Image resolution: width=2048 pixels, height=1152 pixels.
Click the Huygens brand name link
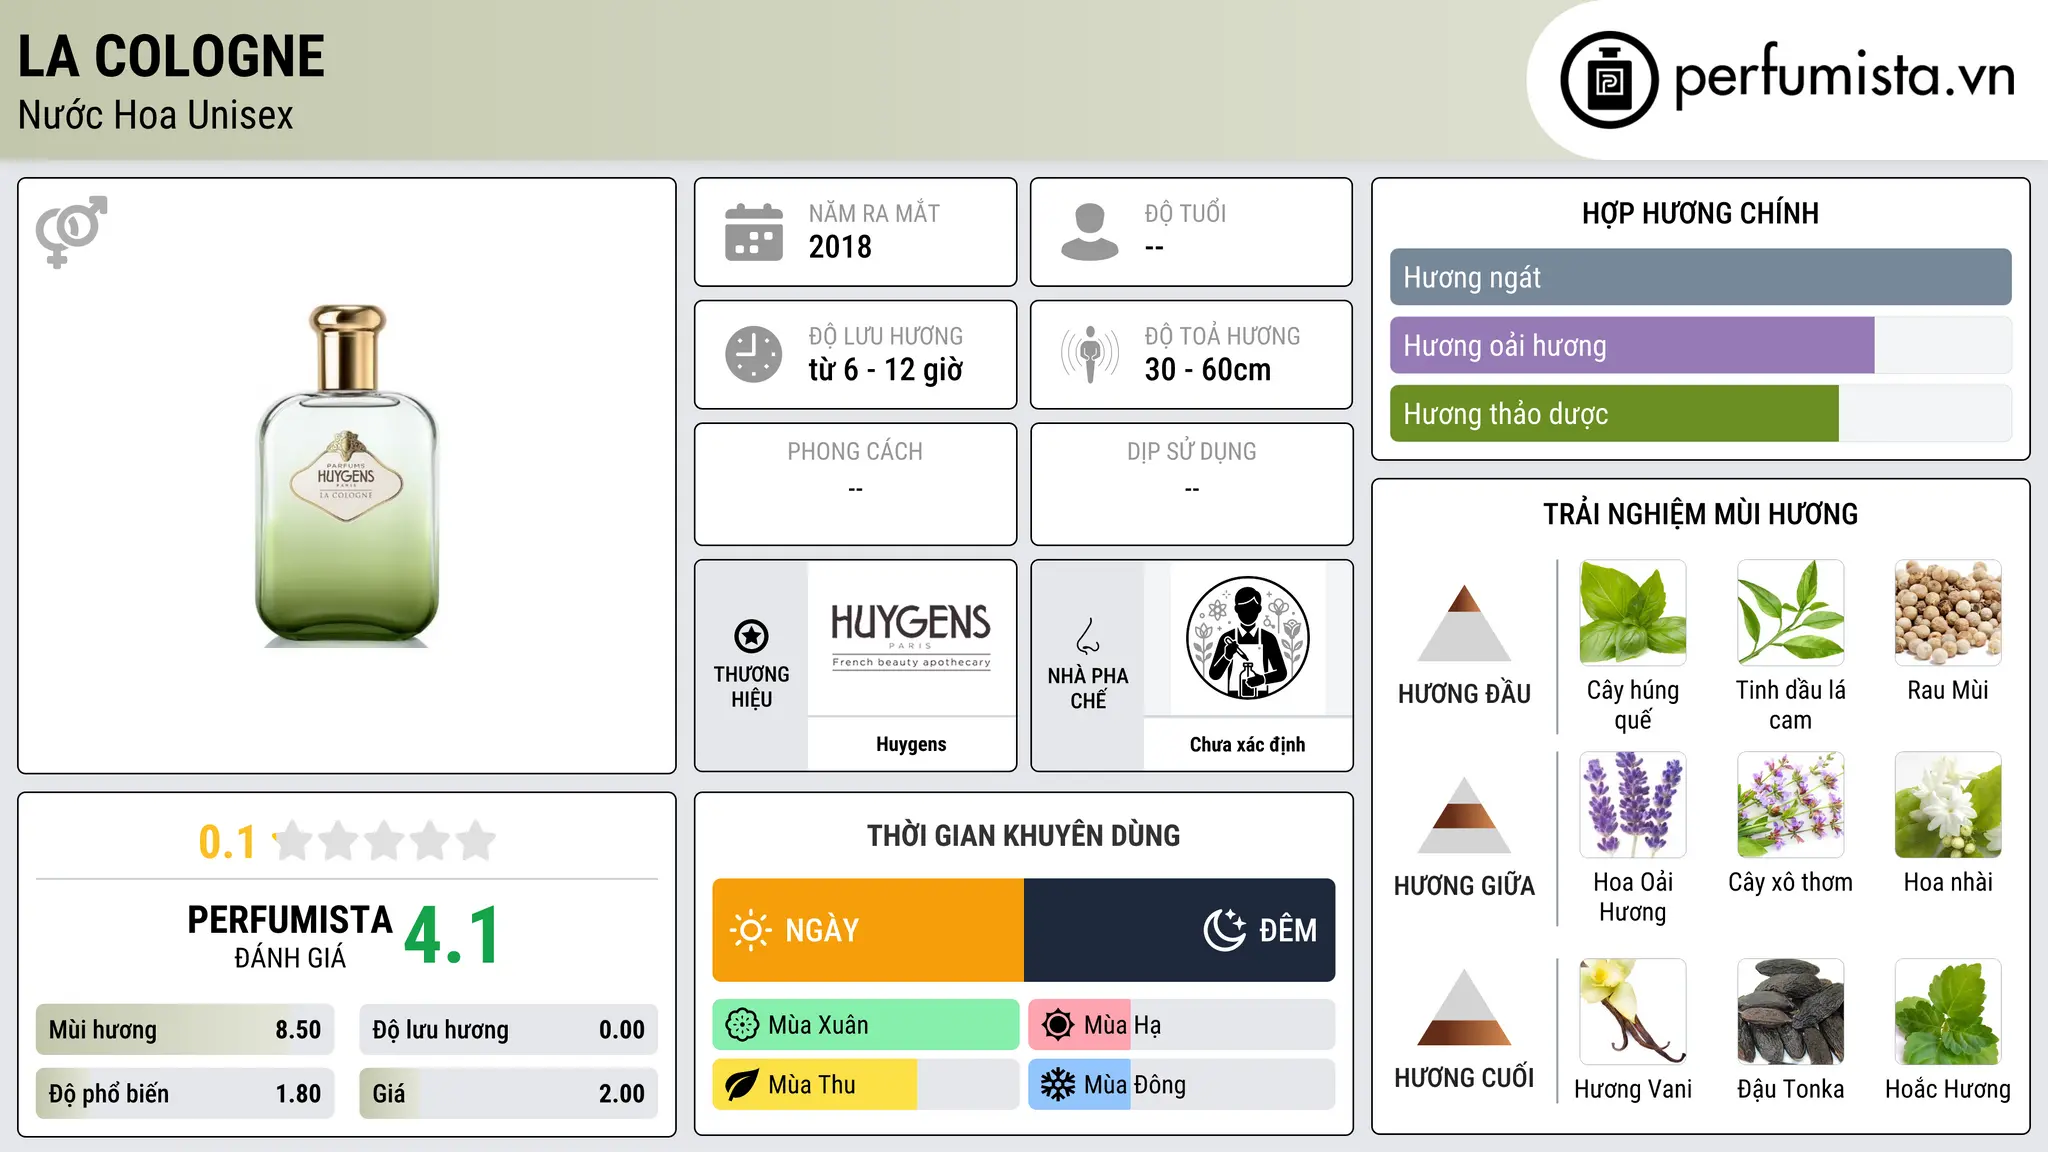[911, 744]
